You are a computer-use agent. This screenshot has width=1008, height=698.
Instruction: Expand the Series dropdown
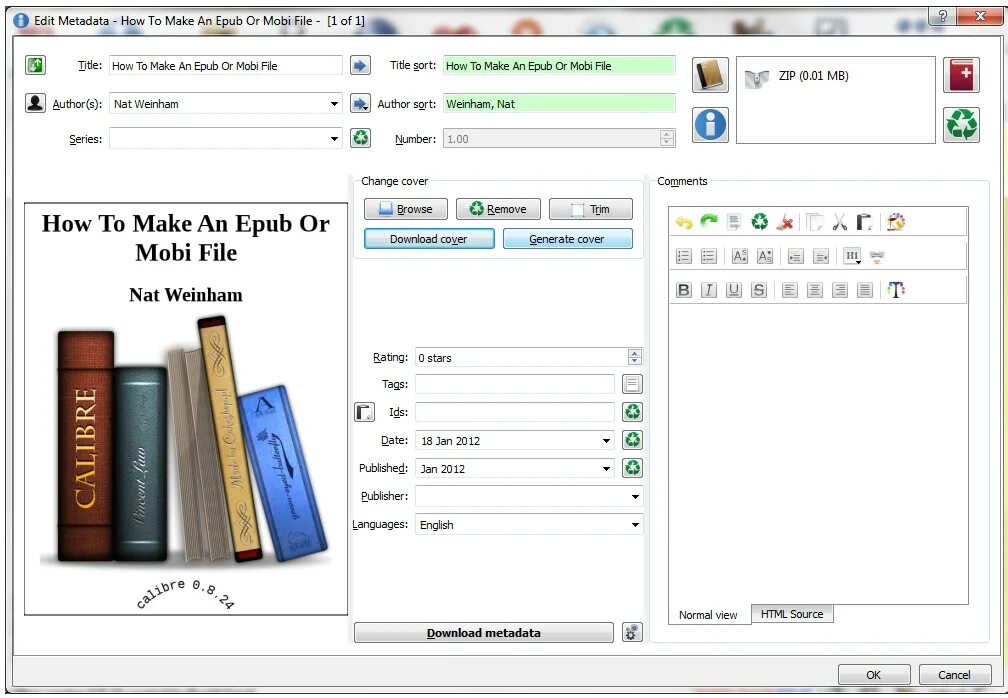click(334, 138)
